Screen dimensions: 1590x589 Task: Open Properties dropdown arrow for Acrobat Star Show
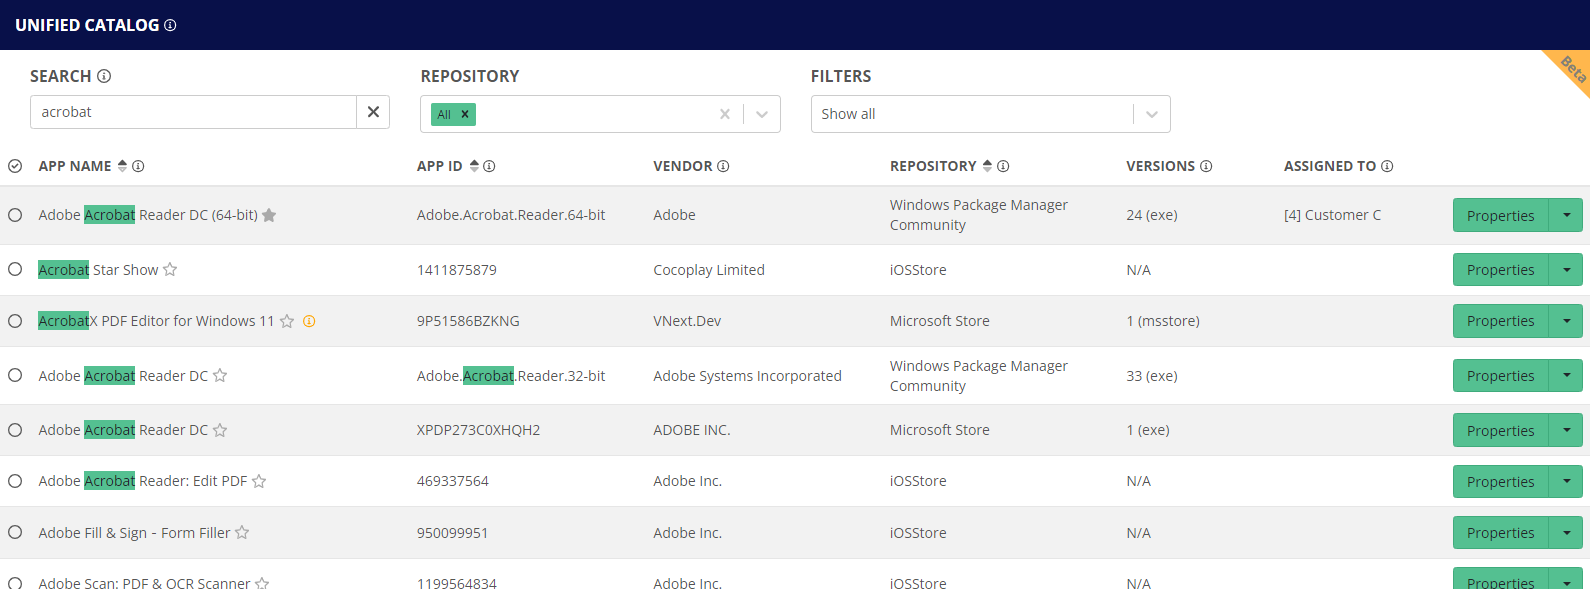(1566, 270)
